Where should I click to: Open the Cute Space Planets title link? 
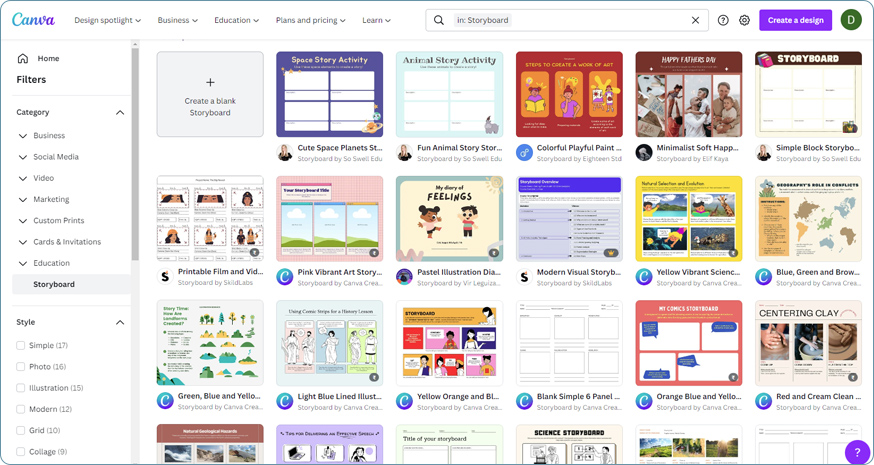pyautogui.click(x=340, y=148)
